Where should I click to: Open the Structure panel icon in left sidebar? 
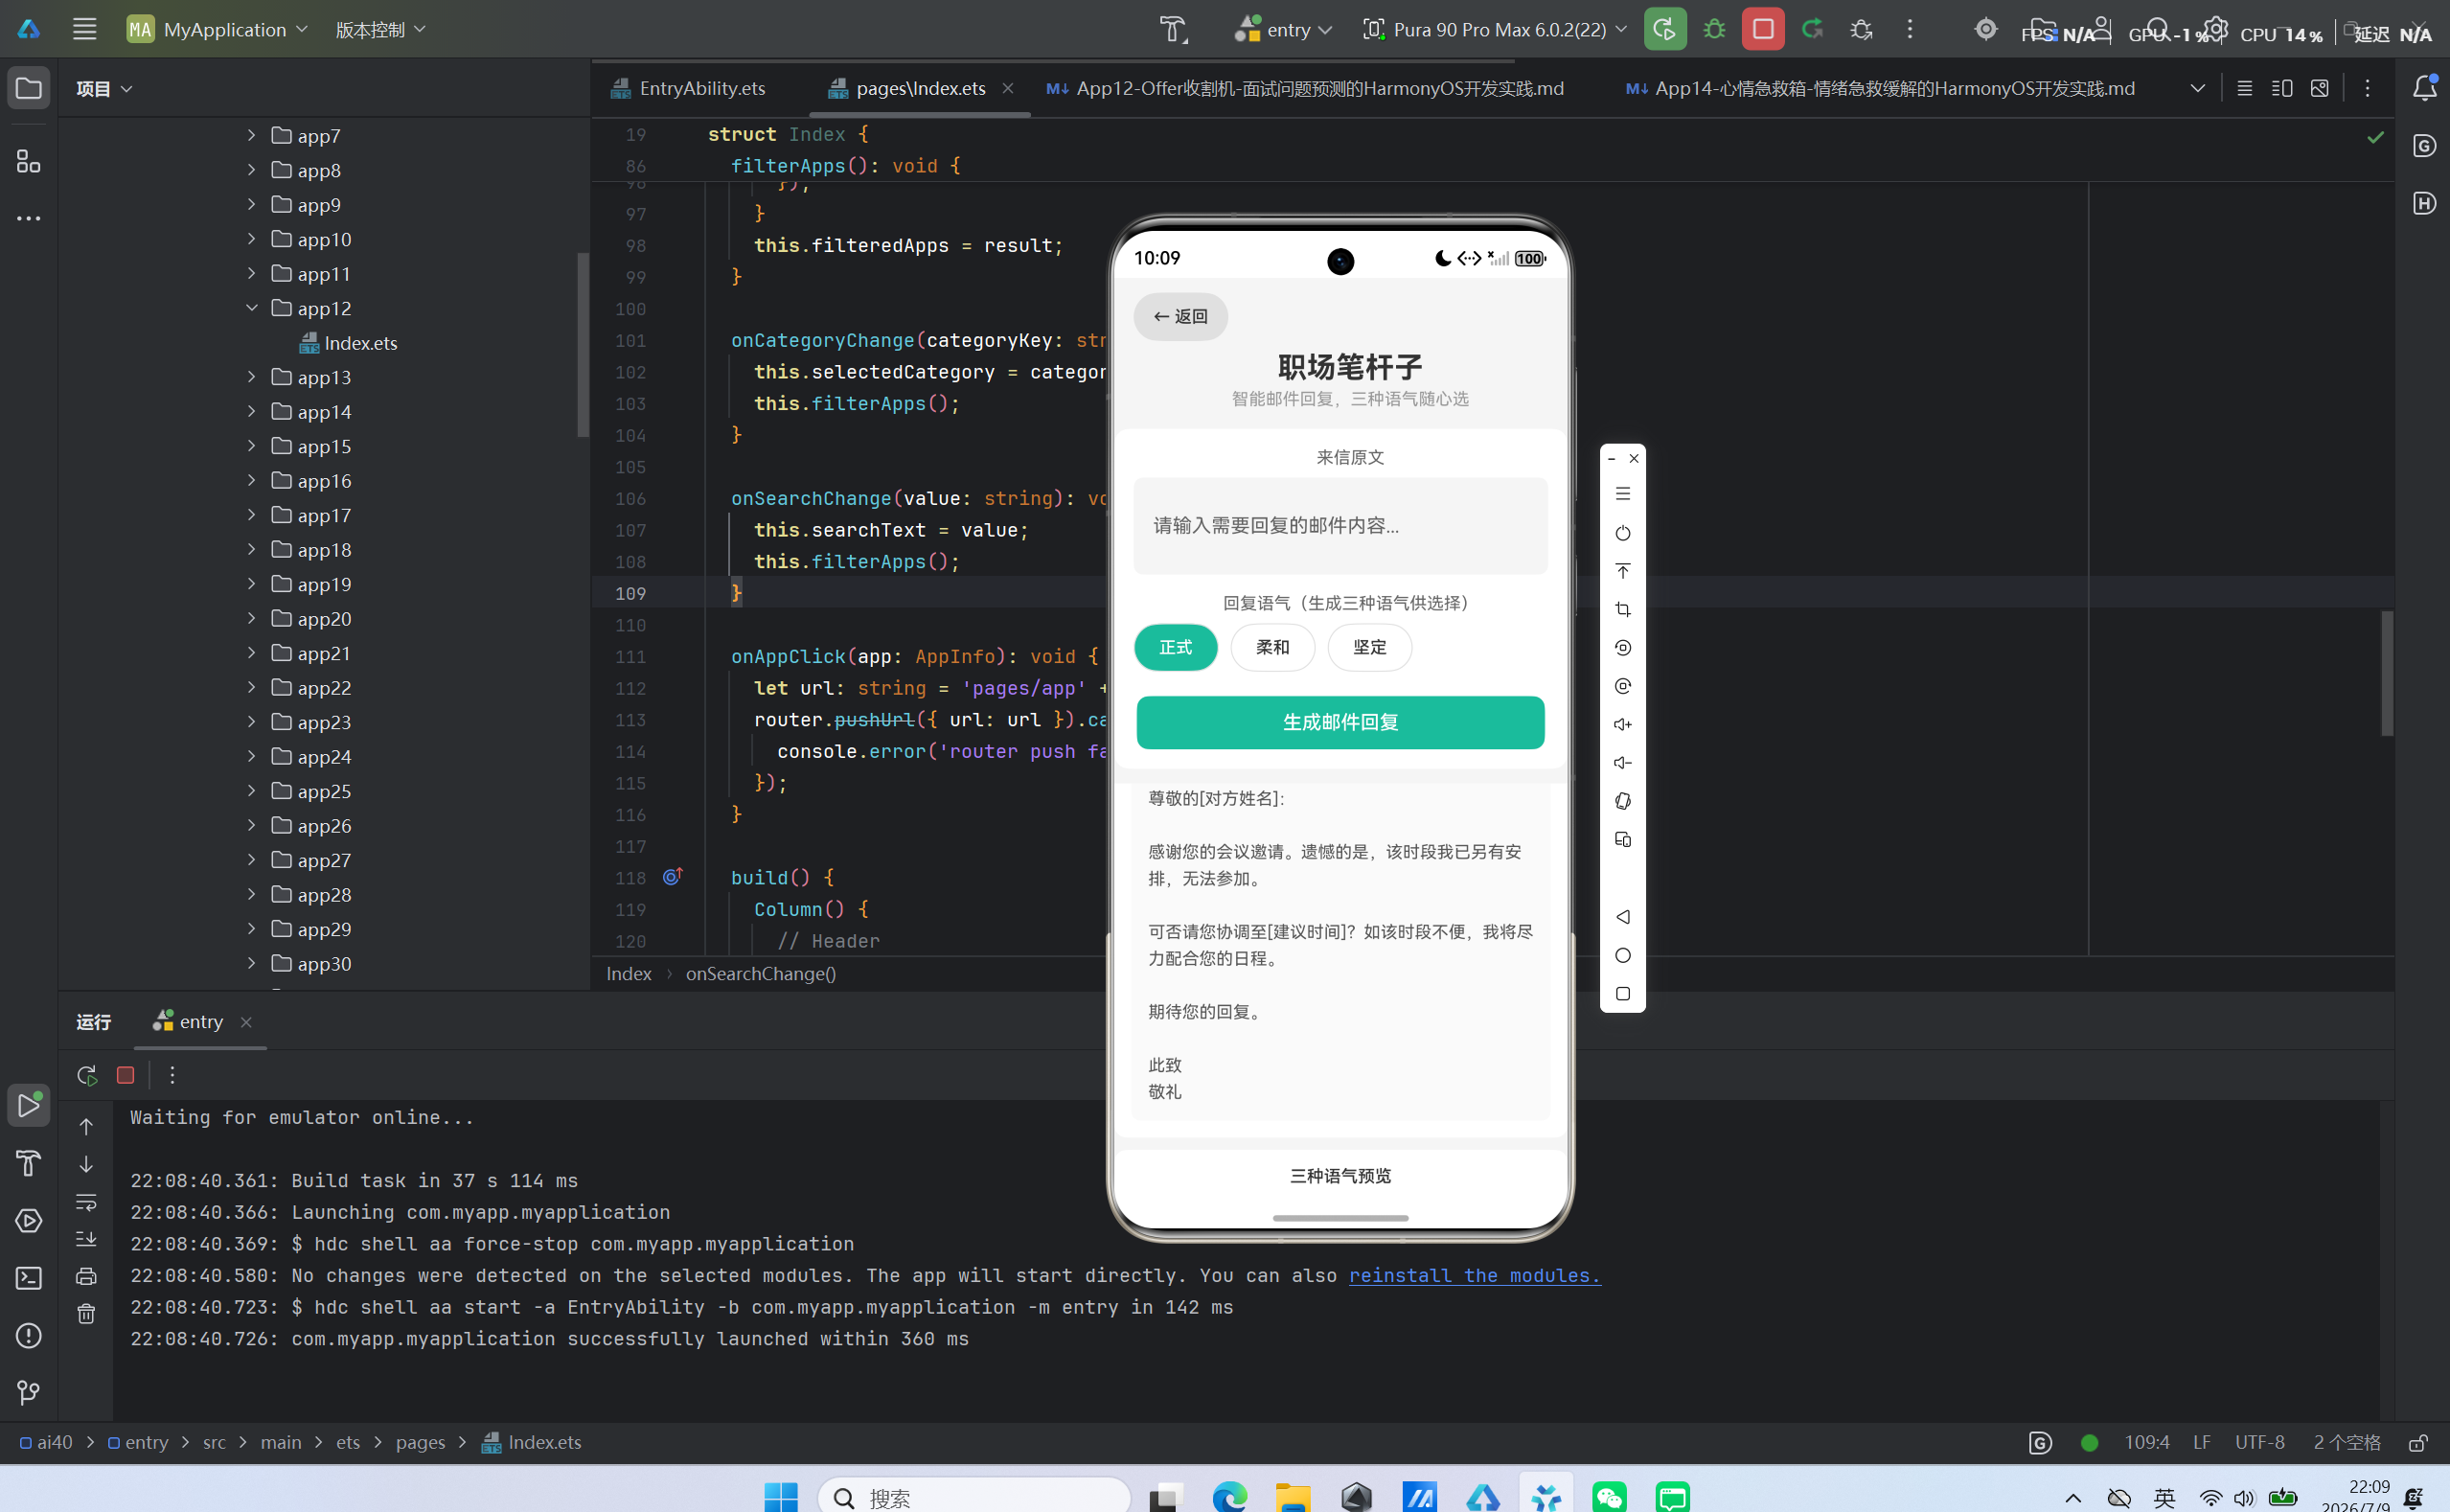click(x=28, y=161)
